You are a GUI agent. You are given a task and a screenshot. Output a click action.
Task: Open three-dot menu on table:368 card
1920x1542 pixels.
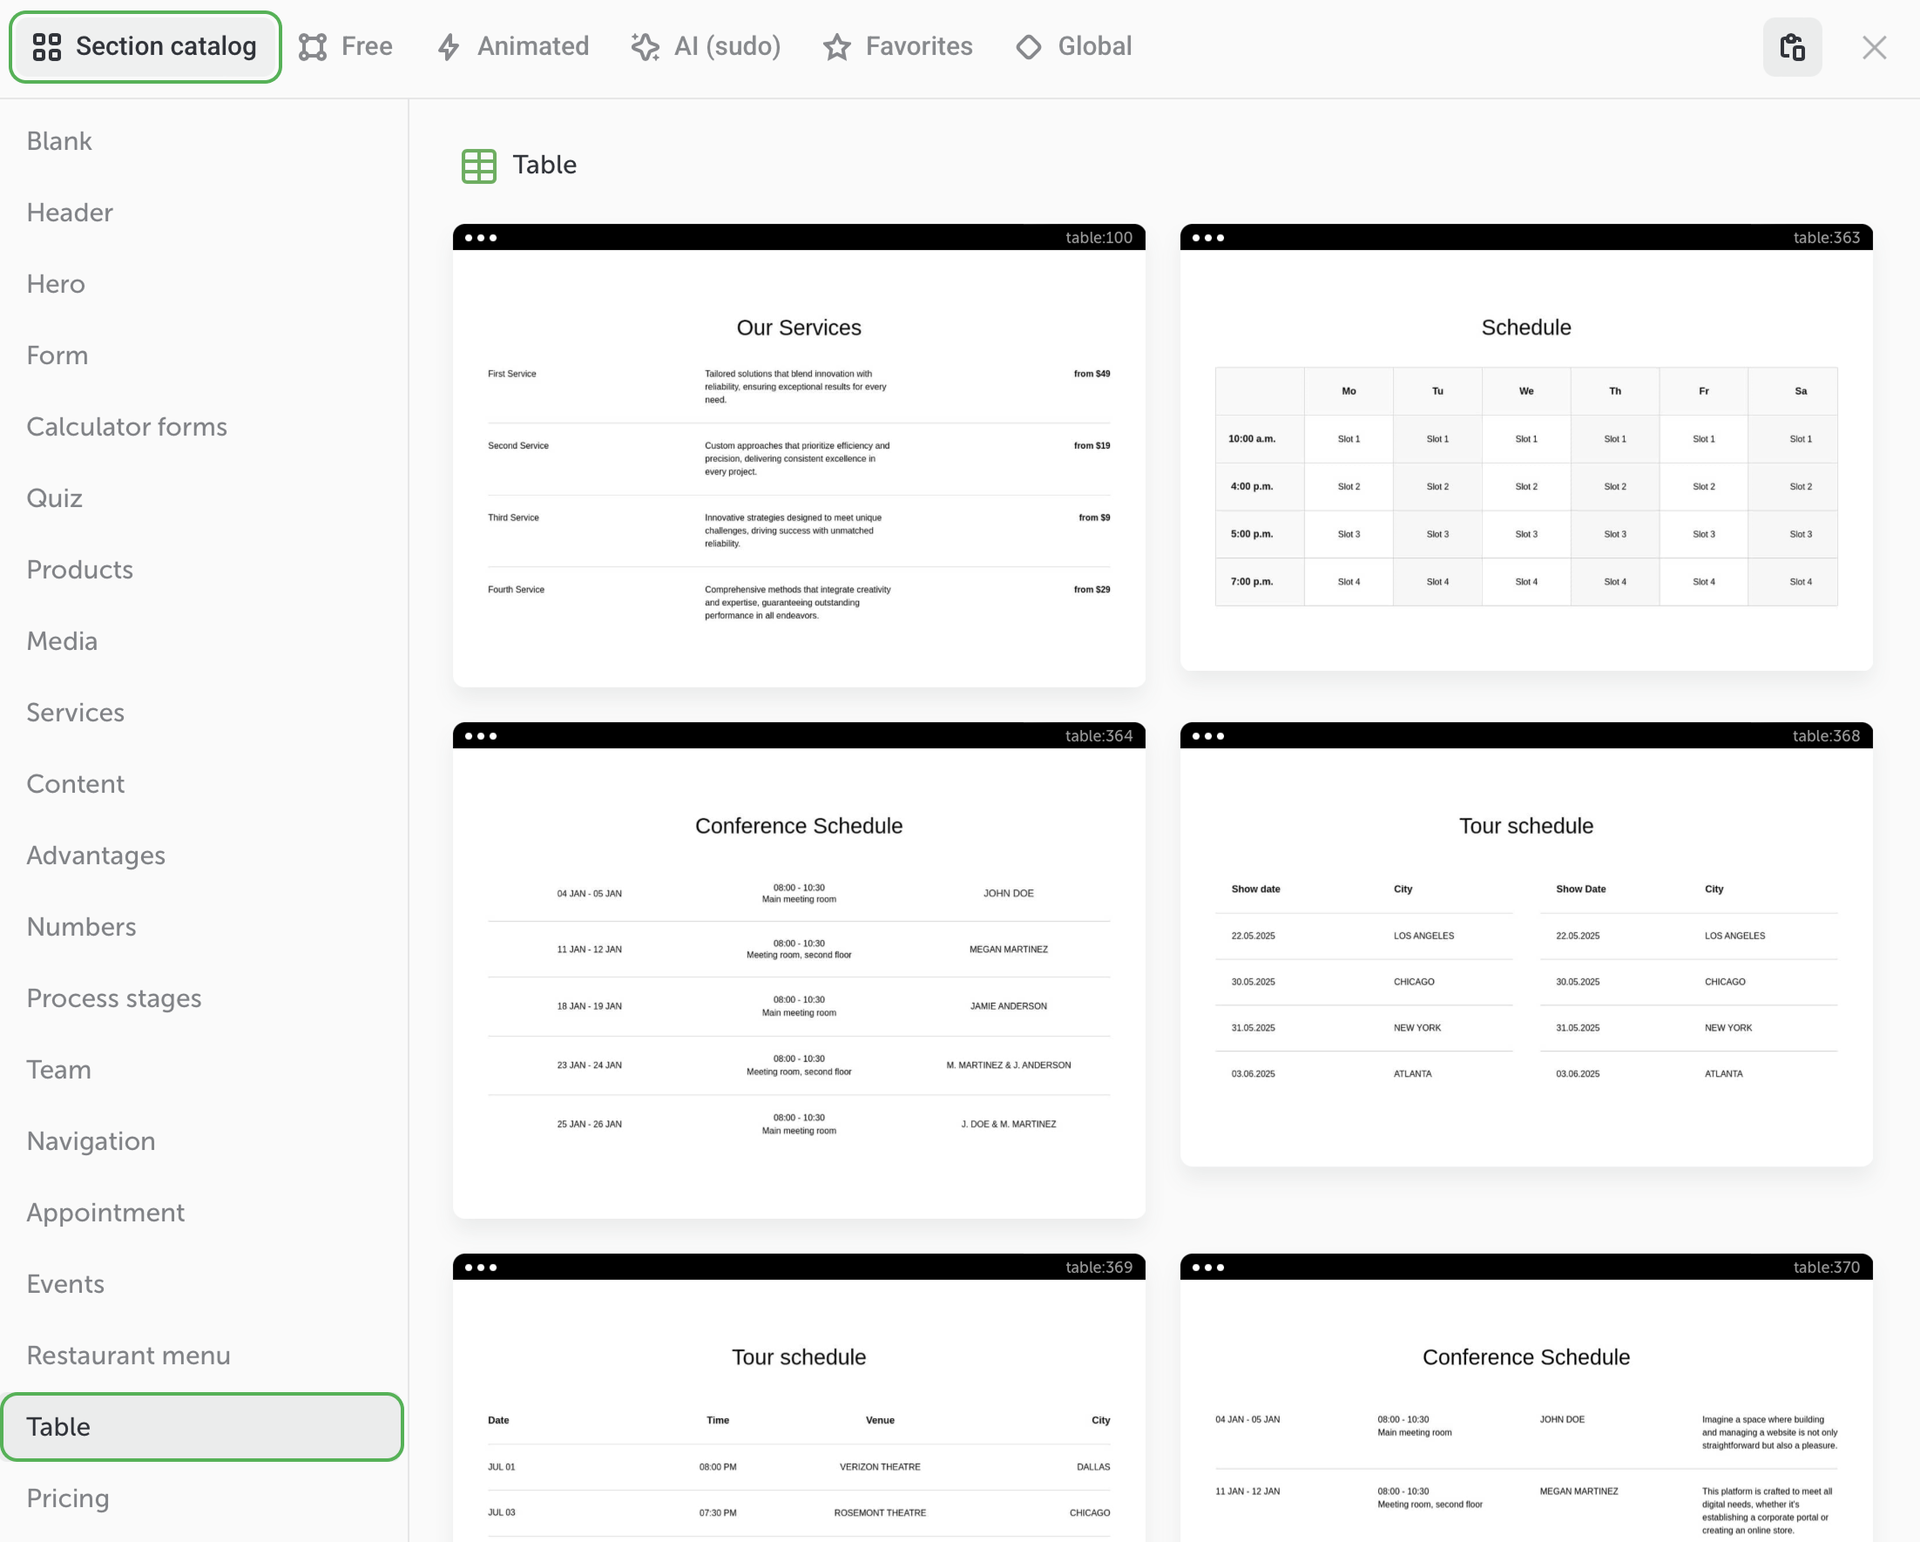pos(1208,736)
